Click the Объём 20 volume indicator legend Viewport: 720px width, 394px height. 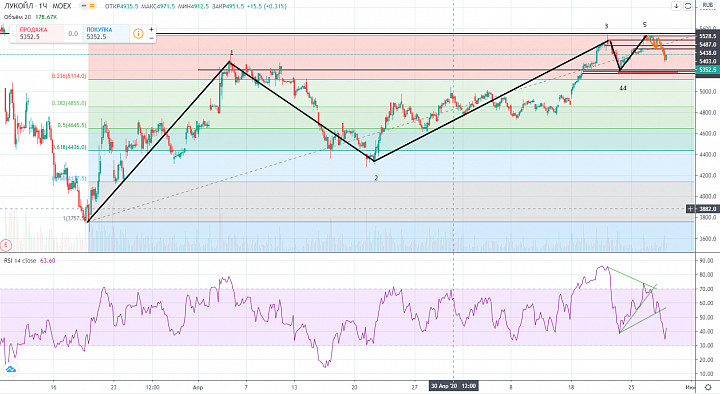coord(17,17)
